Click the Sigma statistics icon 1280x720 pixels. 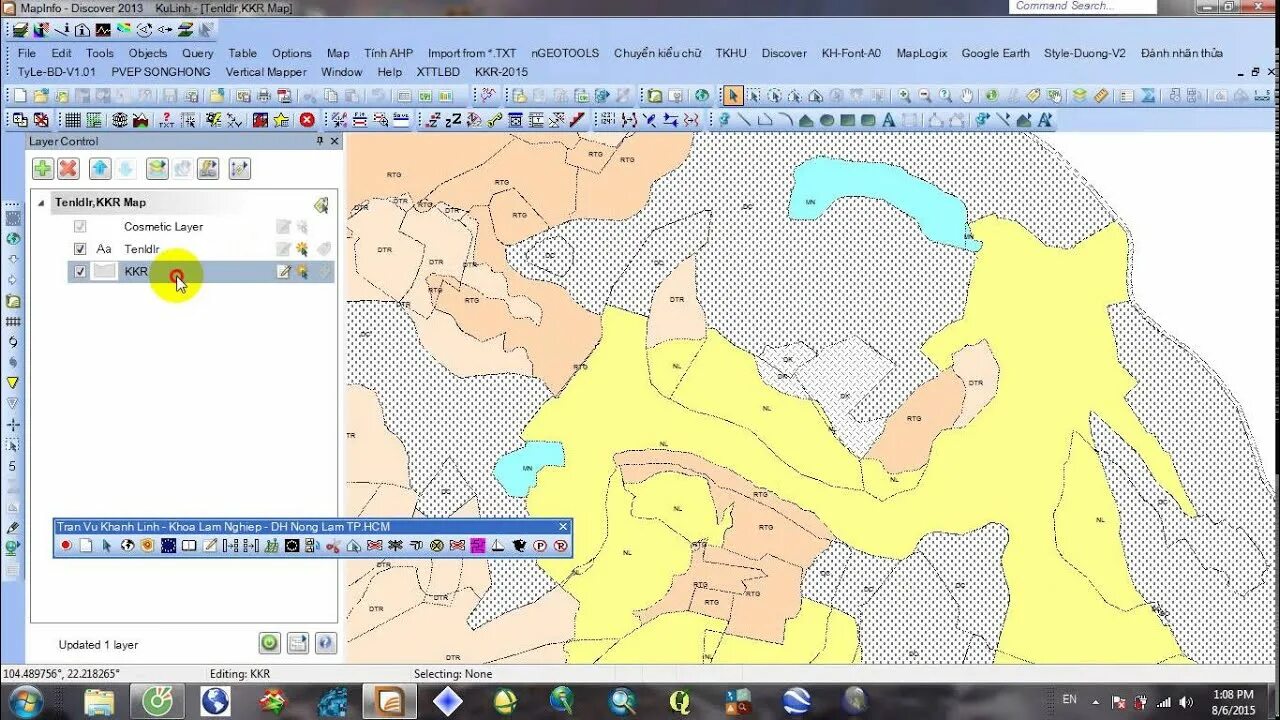(x=1148, y=96)
